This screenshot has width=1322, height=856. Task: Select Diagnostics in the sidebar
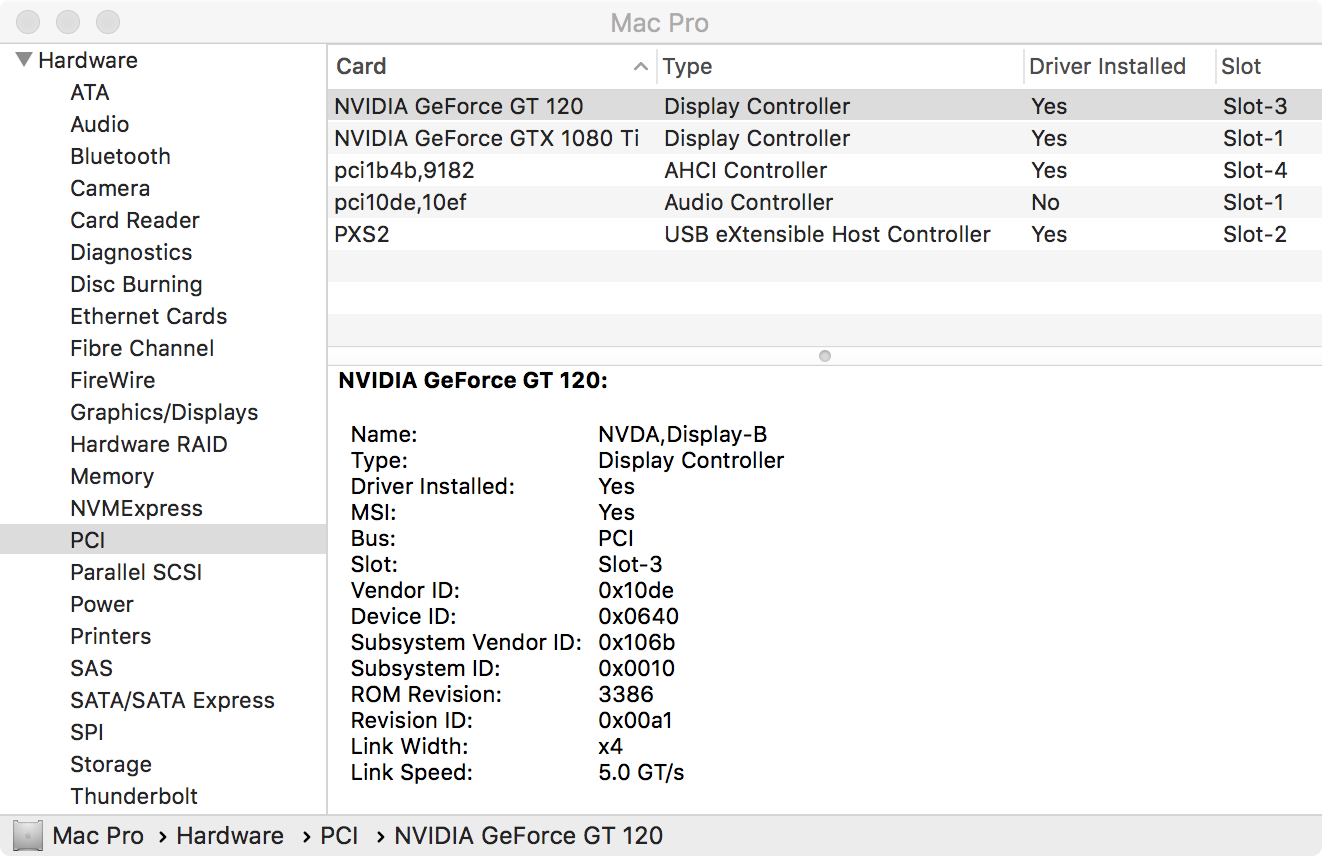point(131,252)
